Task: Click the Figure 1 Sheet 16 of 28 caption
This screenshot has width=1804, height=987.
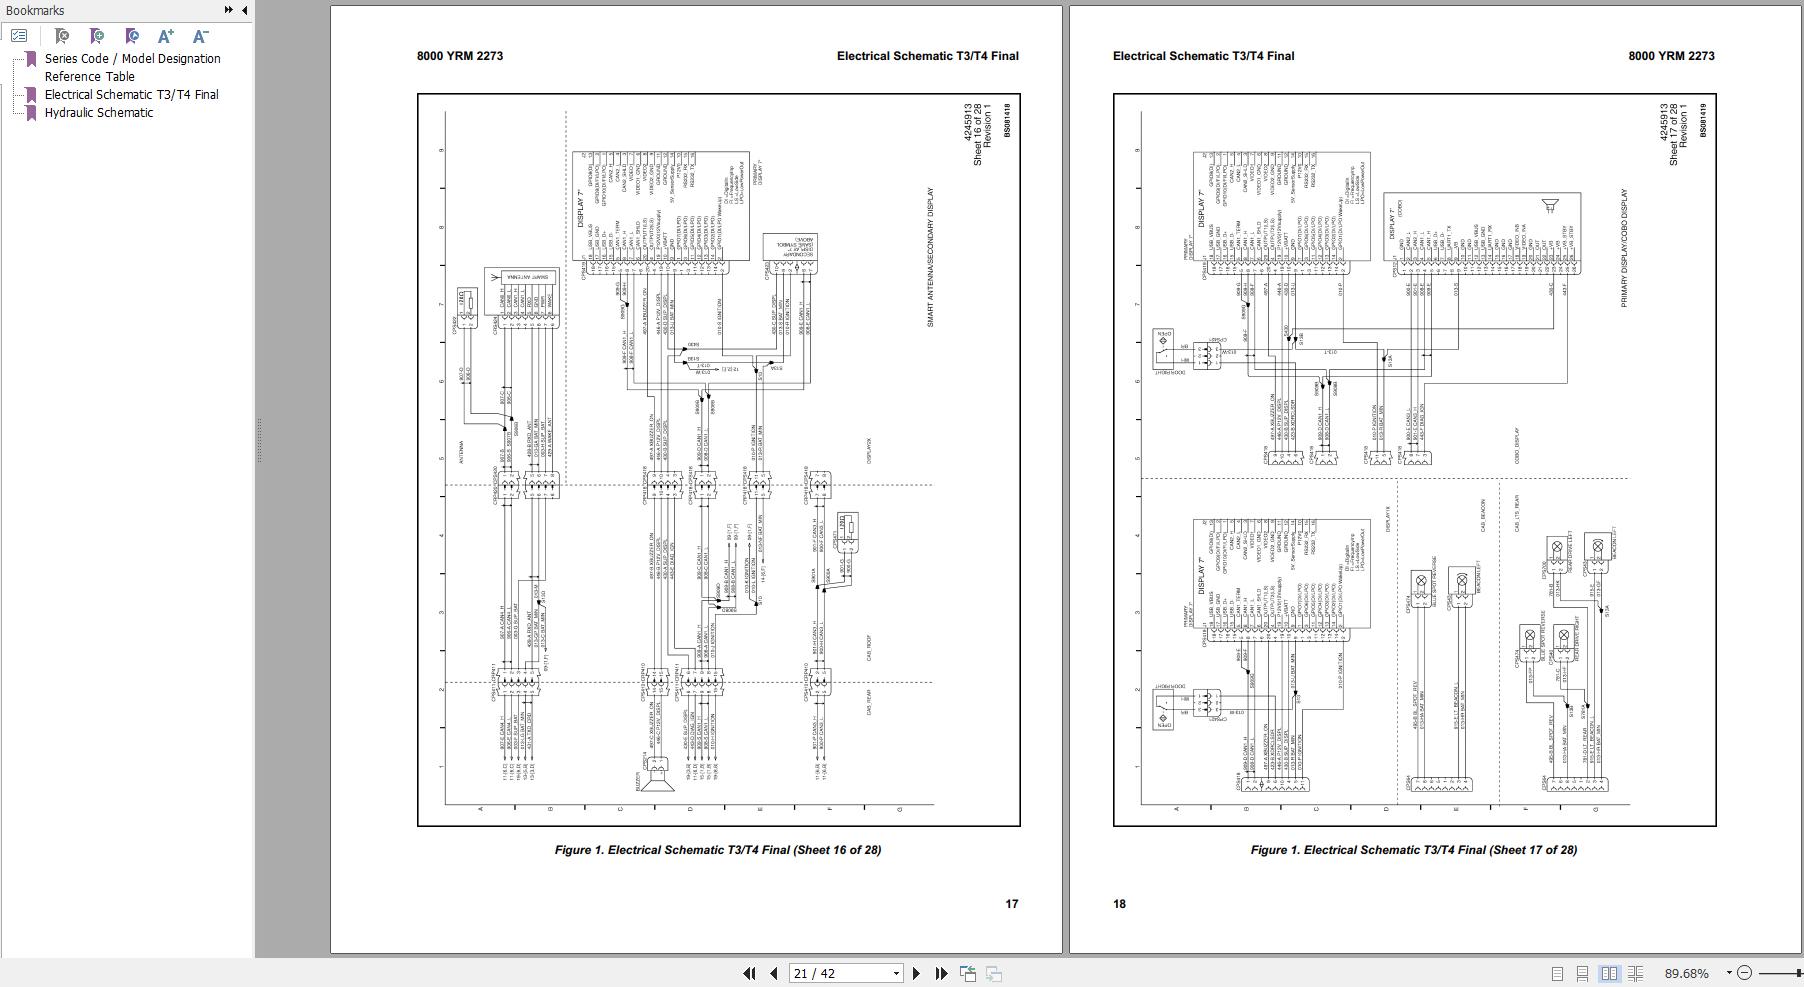Action: click(718, 850)
